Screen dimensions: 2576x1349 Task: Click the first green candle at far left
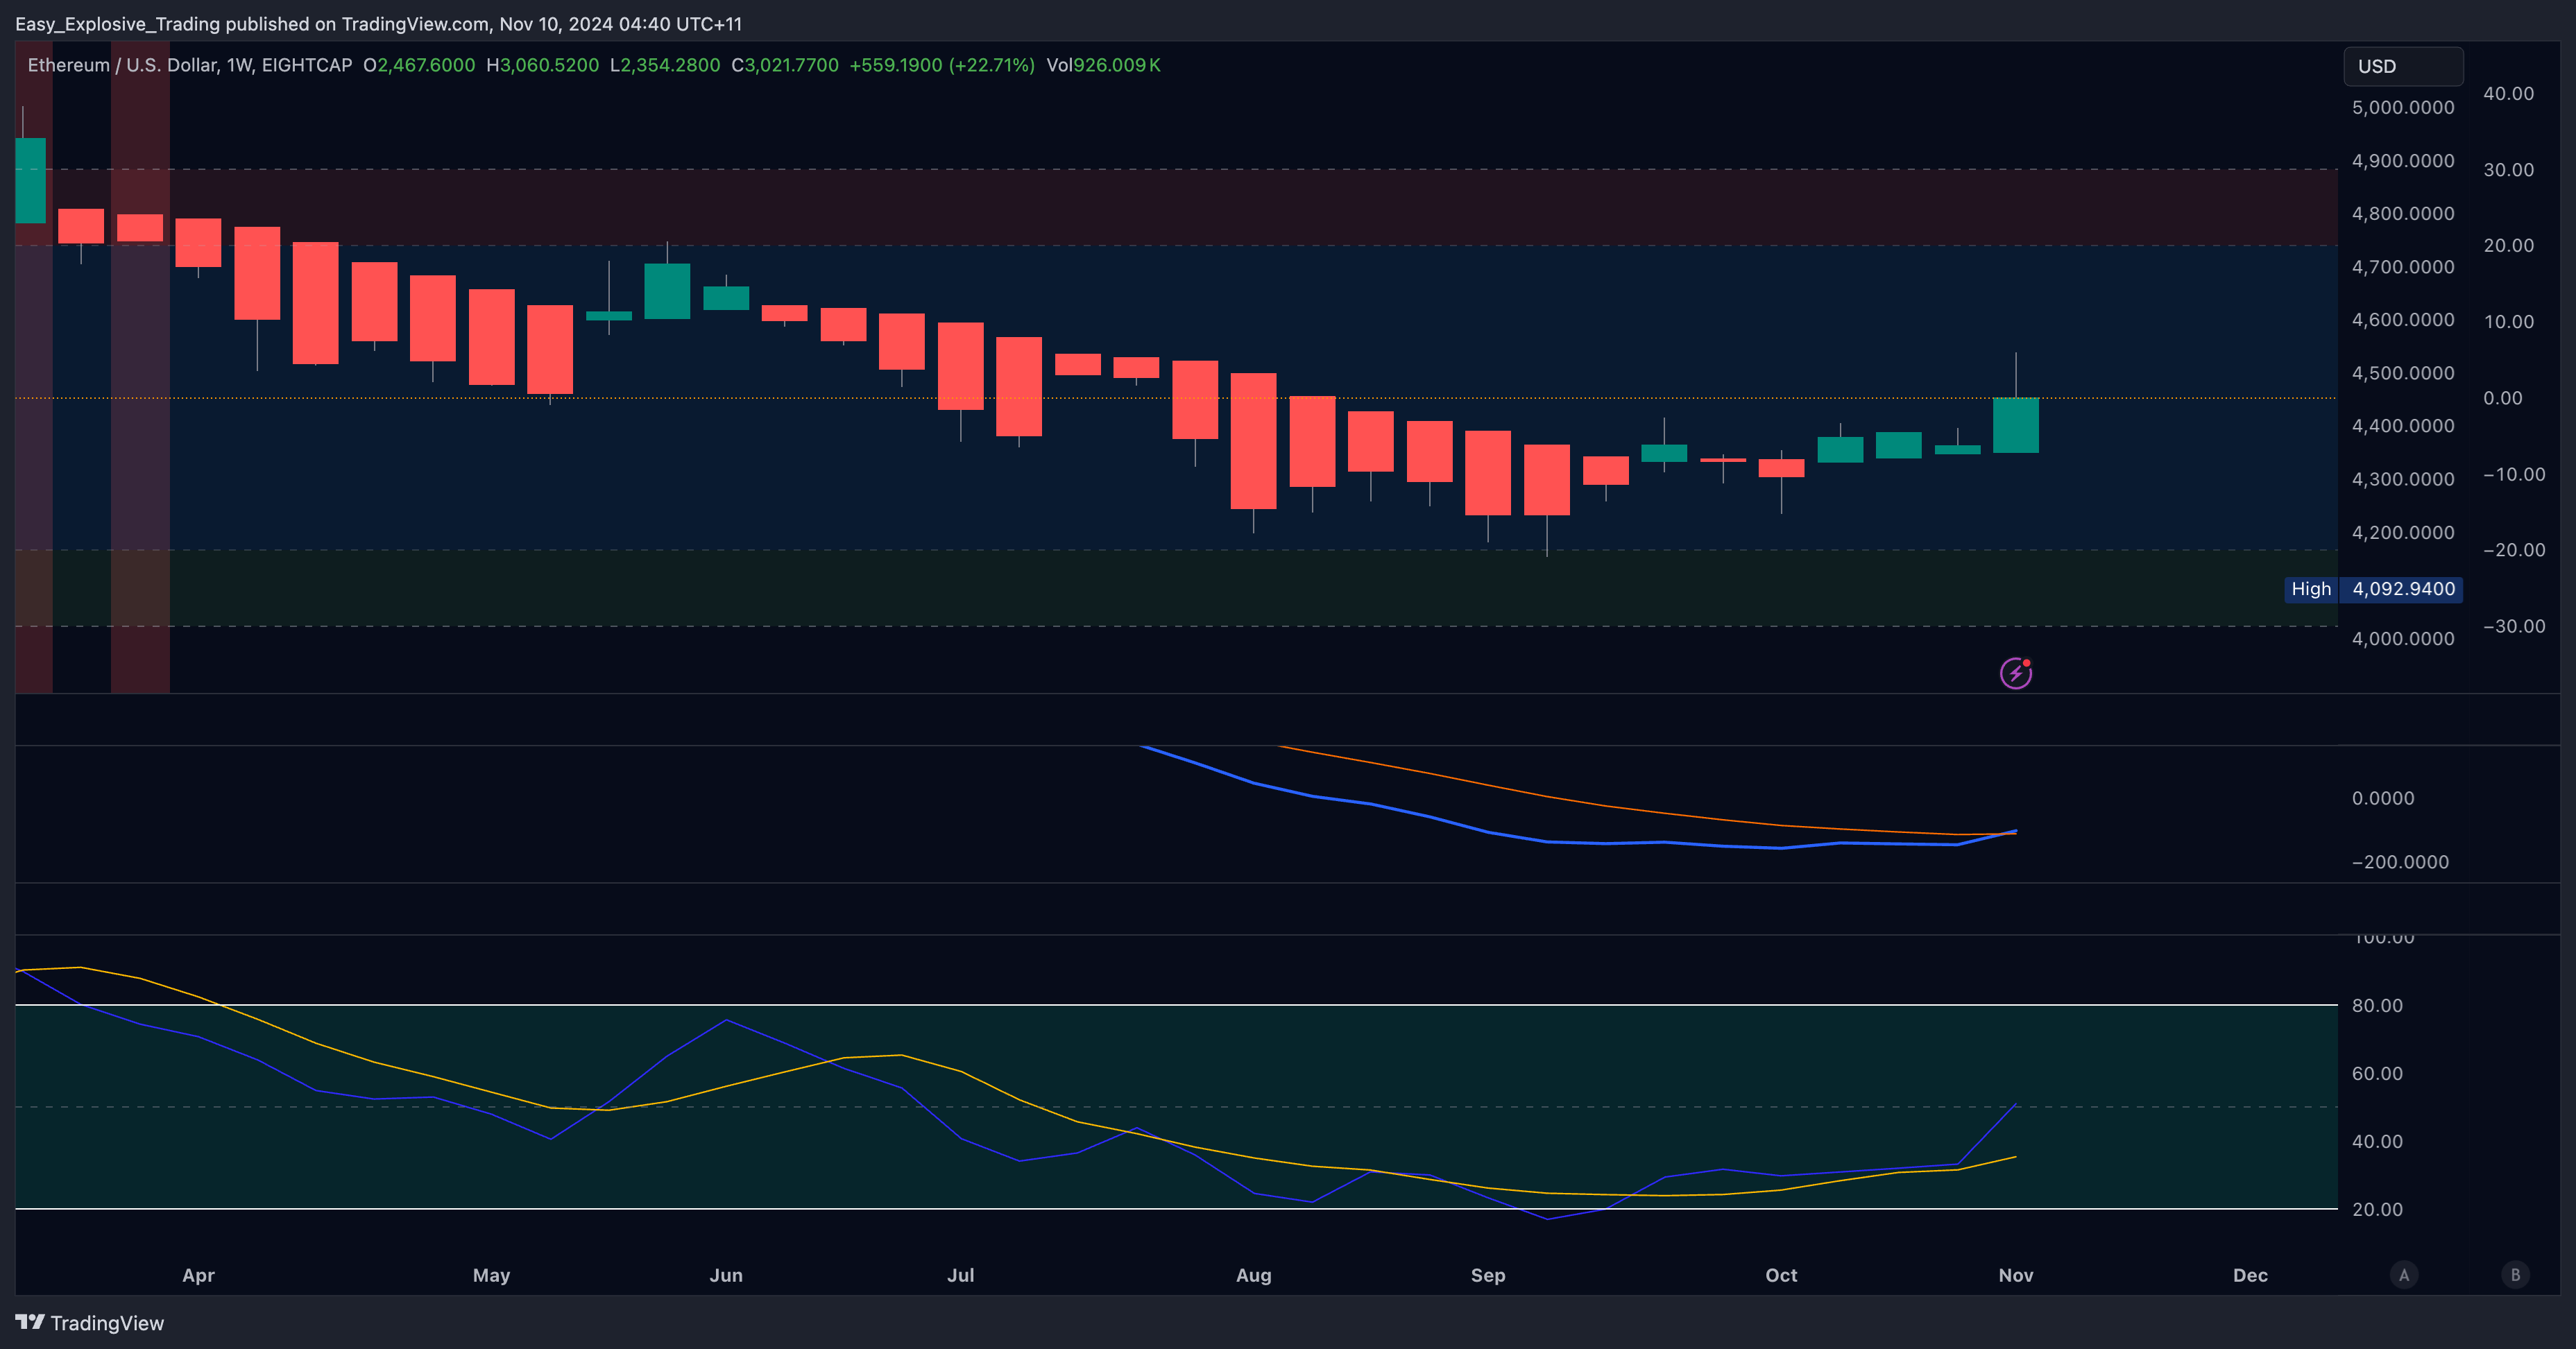(x=30, y=180)
